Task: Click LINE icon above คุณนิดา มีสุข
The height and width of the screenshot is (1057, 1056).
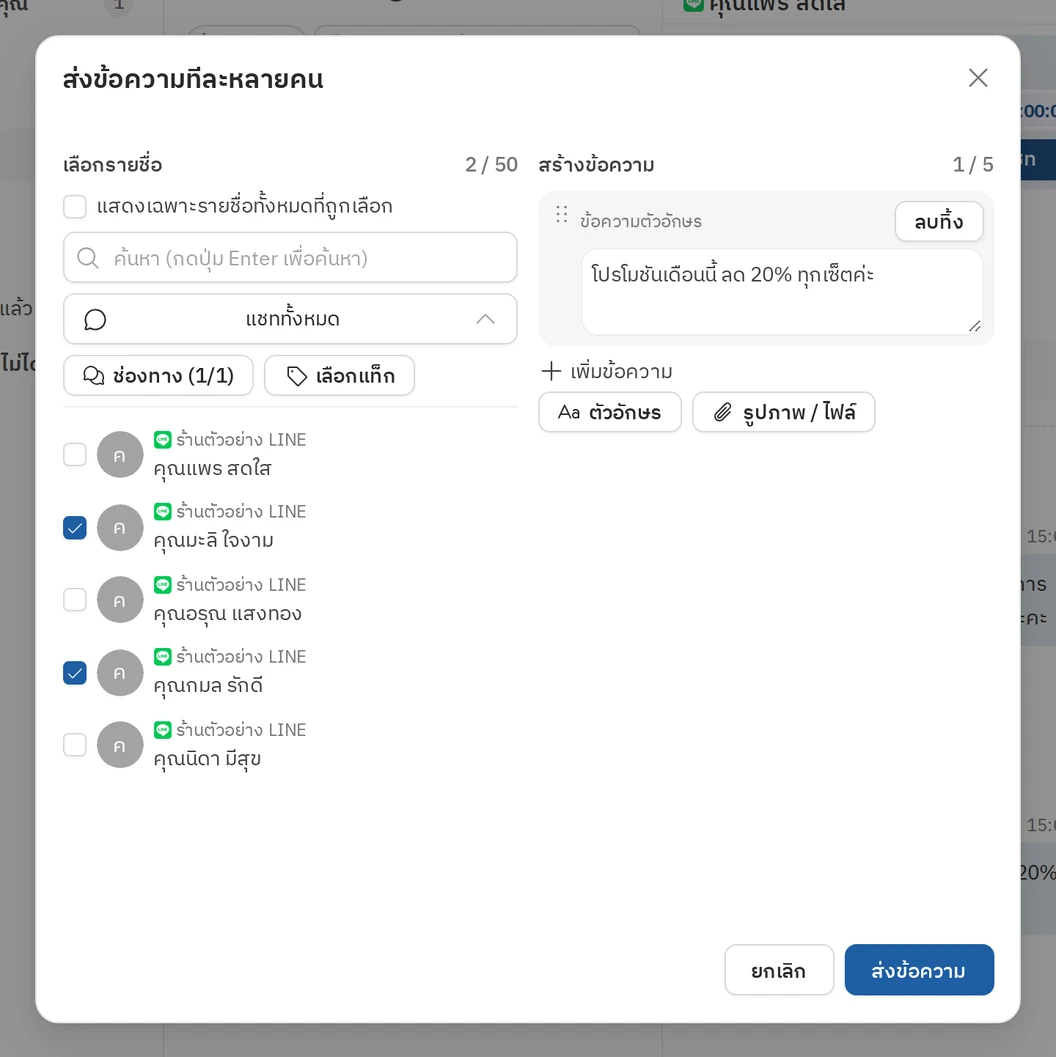Action: pyautogui.click(x=162, y=729)
